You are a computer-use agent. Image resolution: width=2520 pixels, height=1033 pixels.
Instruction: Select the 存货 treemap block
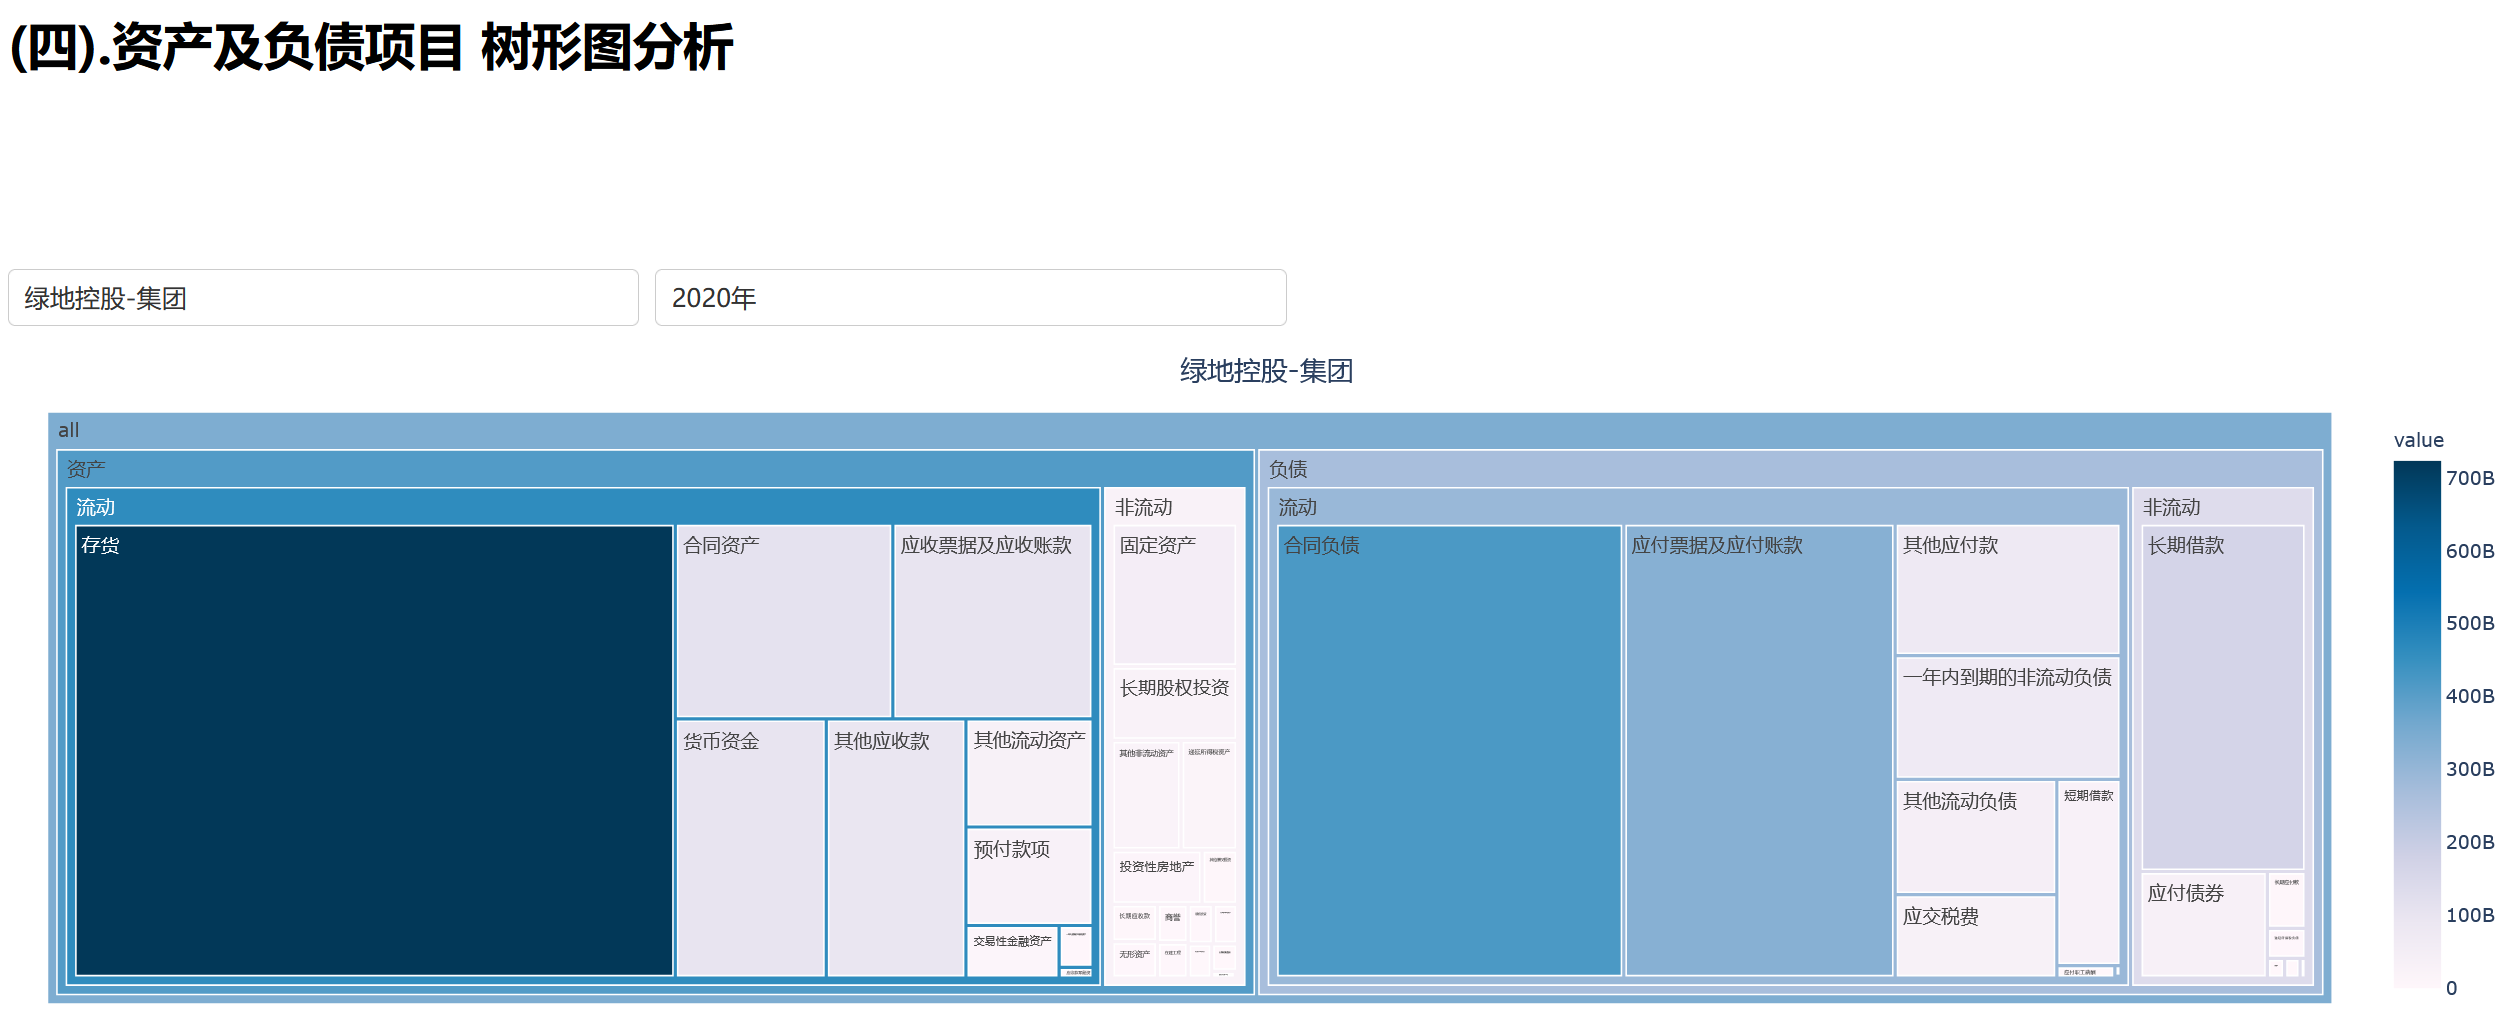374,750
